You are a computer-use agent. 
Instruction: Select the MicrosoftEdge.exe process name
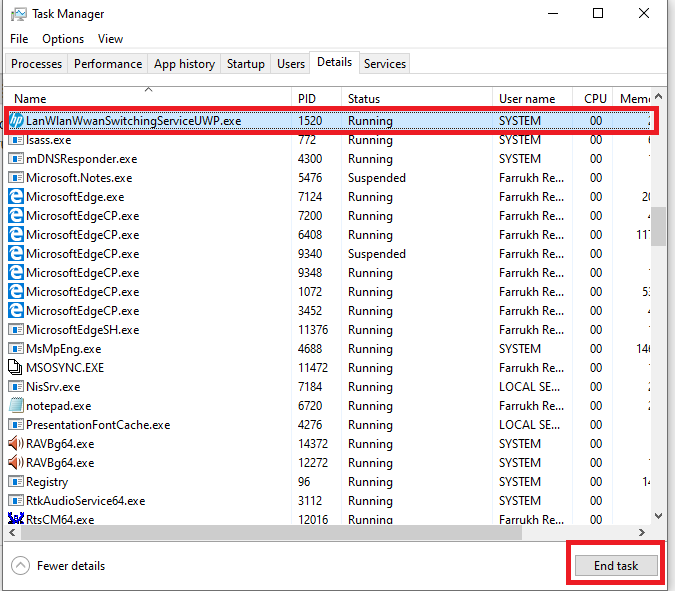[75, 197]
